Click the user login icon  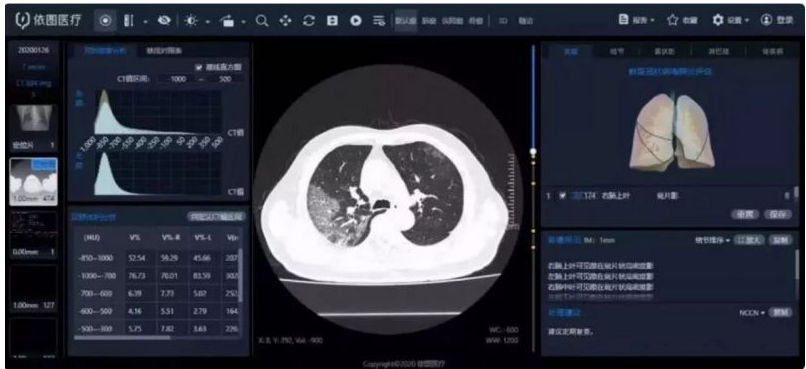point(766,20)
